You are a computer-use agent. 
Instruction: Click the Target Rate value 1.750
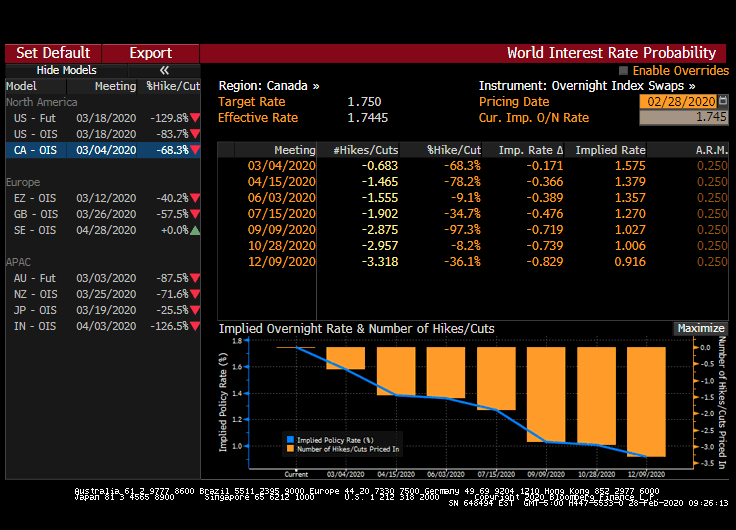coord(364,102)
